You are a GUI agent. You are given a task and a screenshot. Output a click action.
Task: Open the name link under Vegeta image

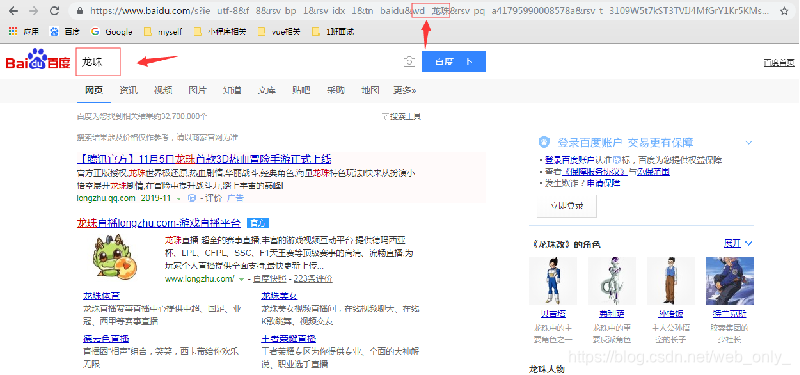click(553, 313)
